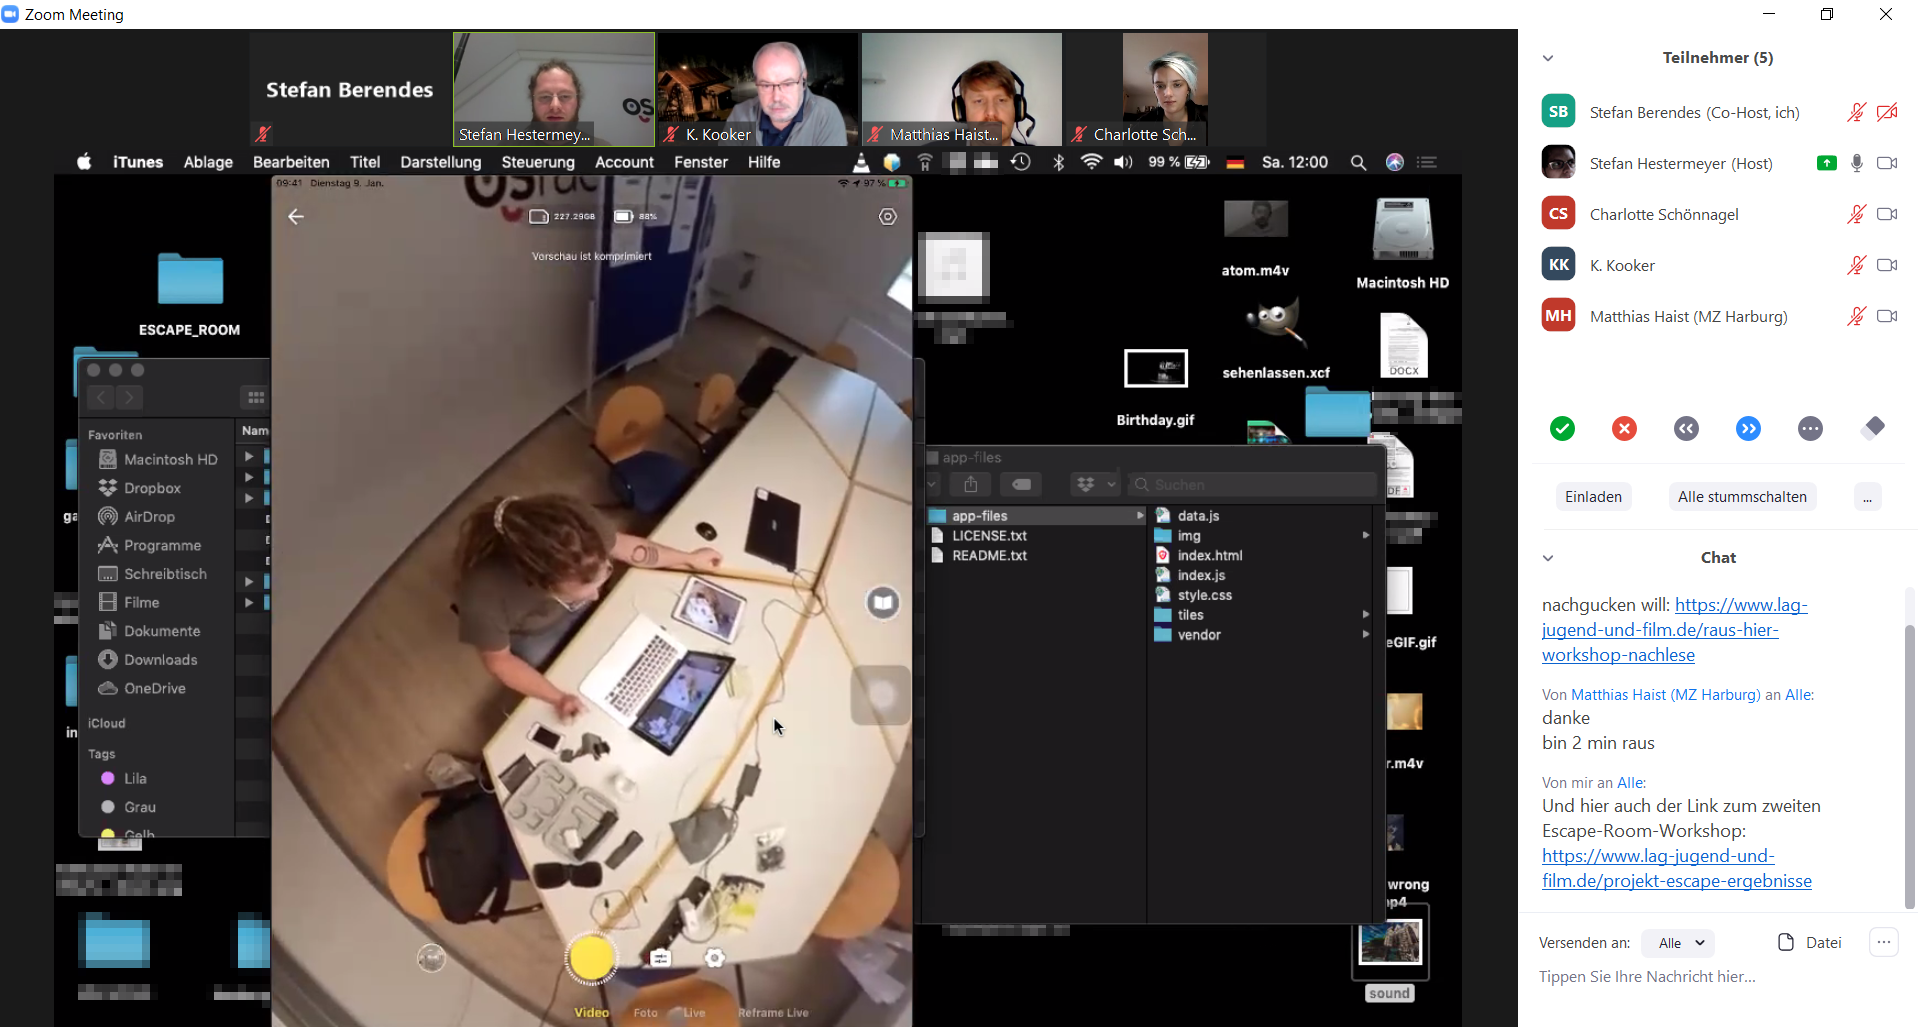Open the Ablage menu

208,162
